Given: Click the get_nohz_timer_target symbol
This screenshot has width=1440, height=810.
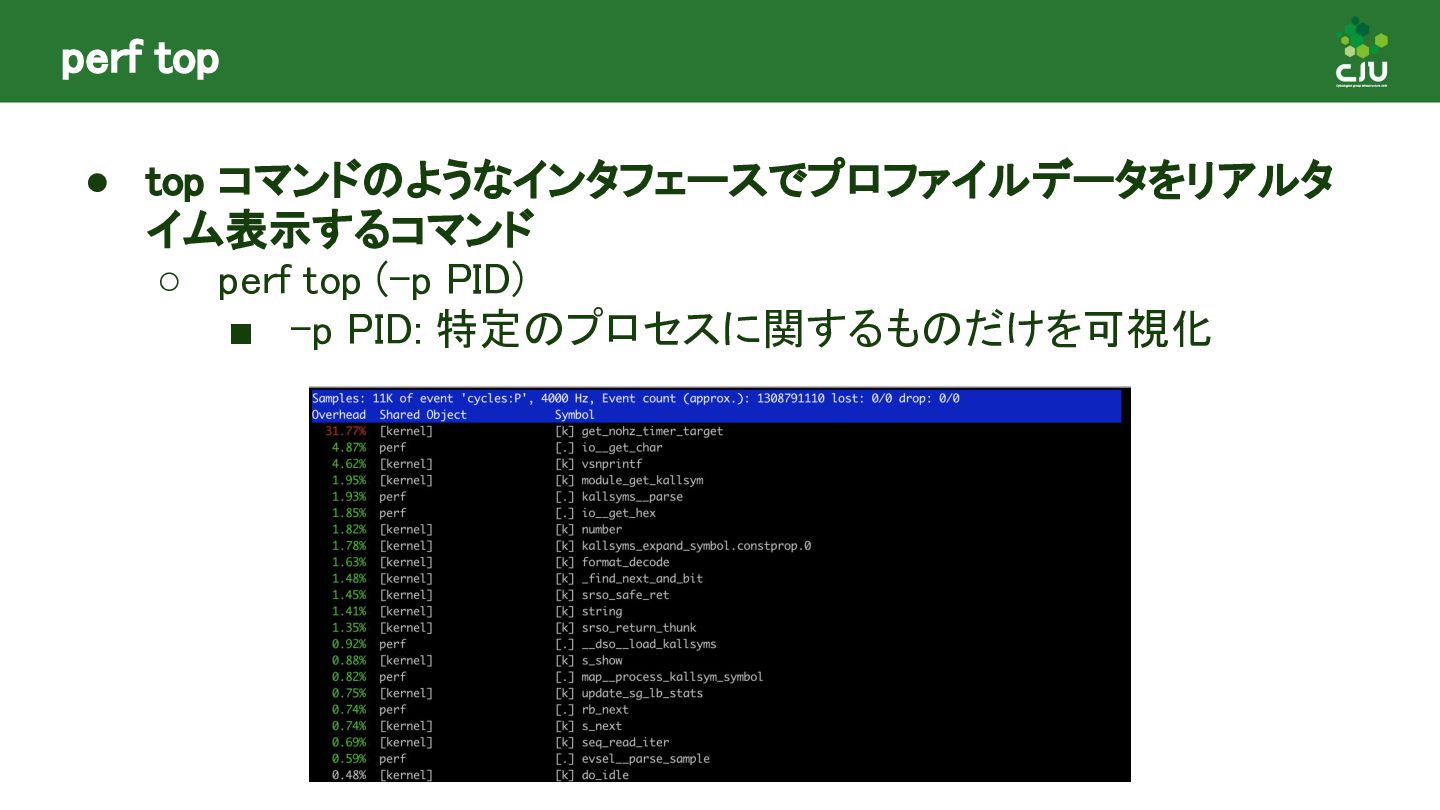Looking at the screenshot, I should (652, 431).
